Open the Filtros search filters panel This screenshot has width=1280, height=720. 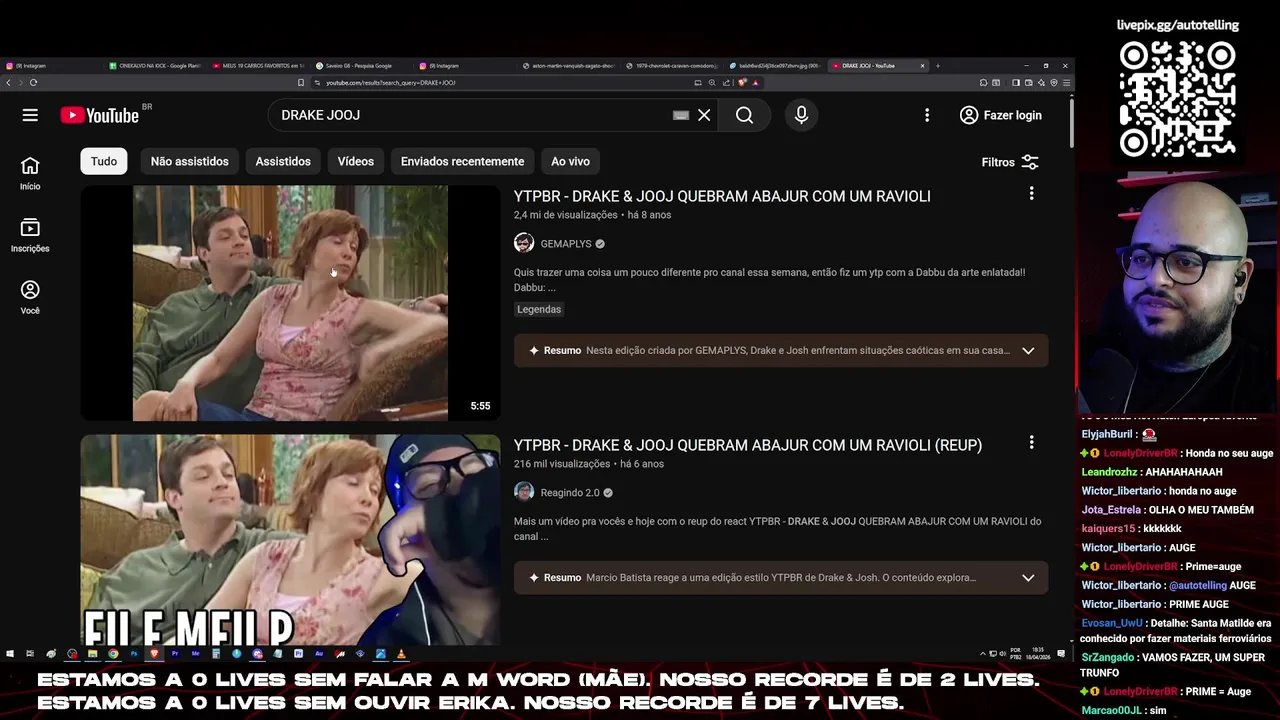click(1010, 162)
